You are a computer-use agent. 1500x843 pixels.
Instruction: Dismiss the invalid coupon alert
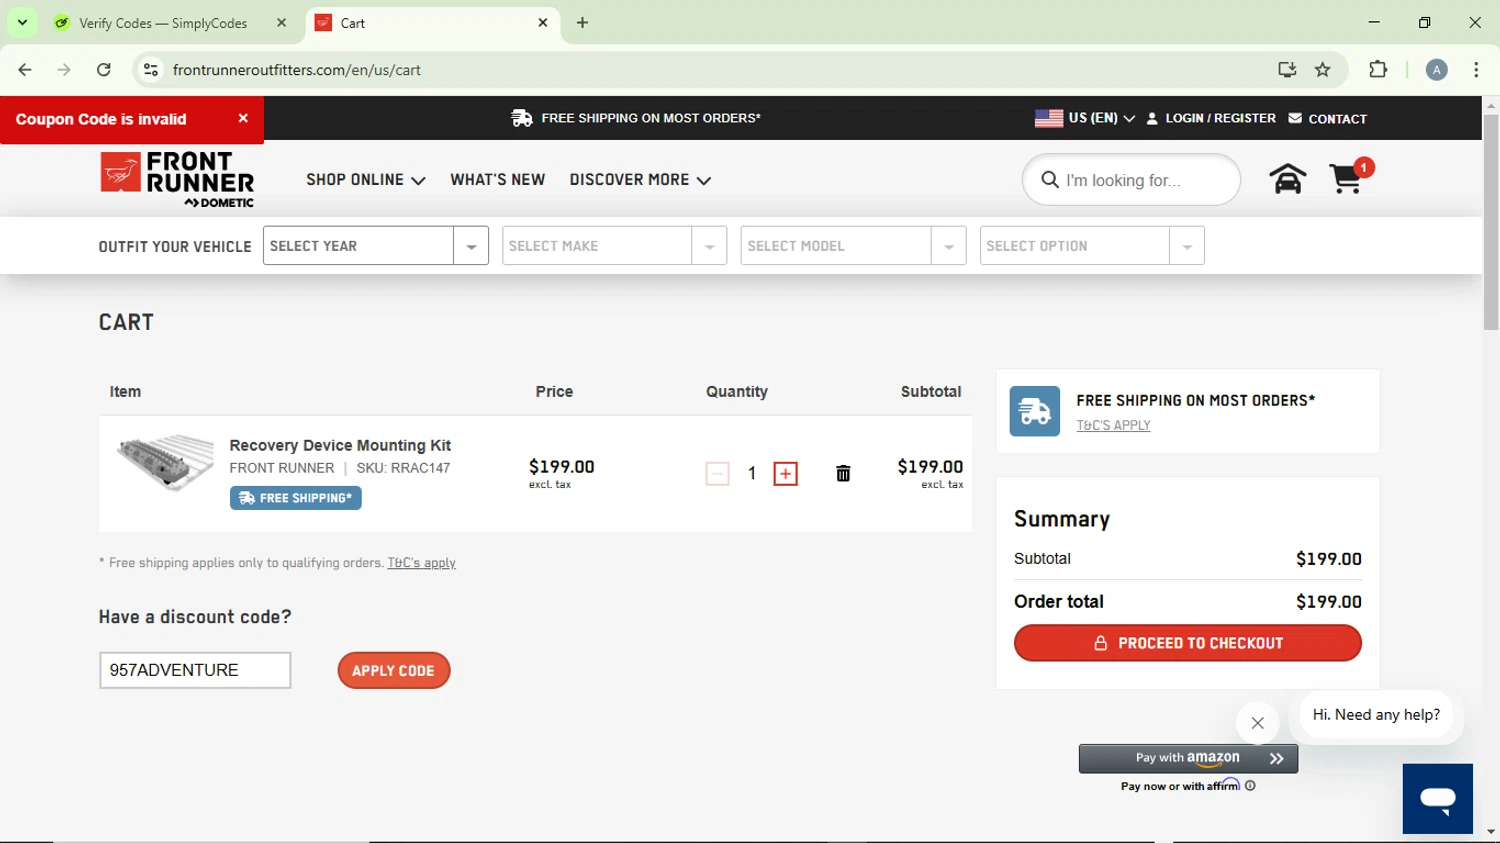243,119
